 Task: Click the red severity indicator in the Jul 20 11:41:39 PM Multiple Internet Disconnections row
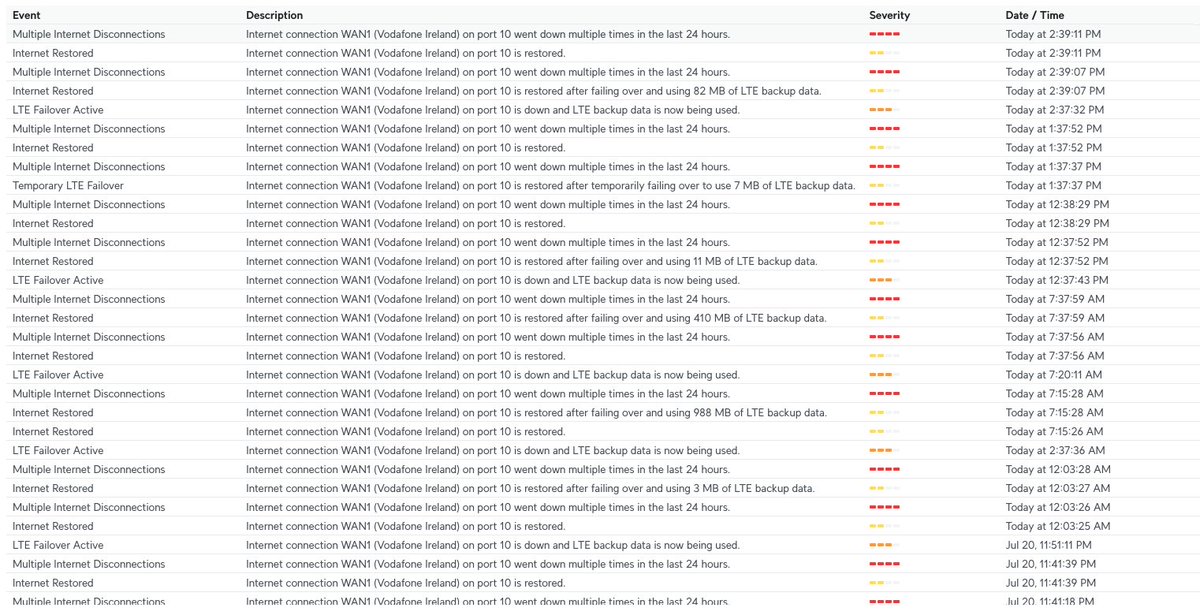tap(884, 565)
